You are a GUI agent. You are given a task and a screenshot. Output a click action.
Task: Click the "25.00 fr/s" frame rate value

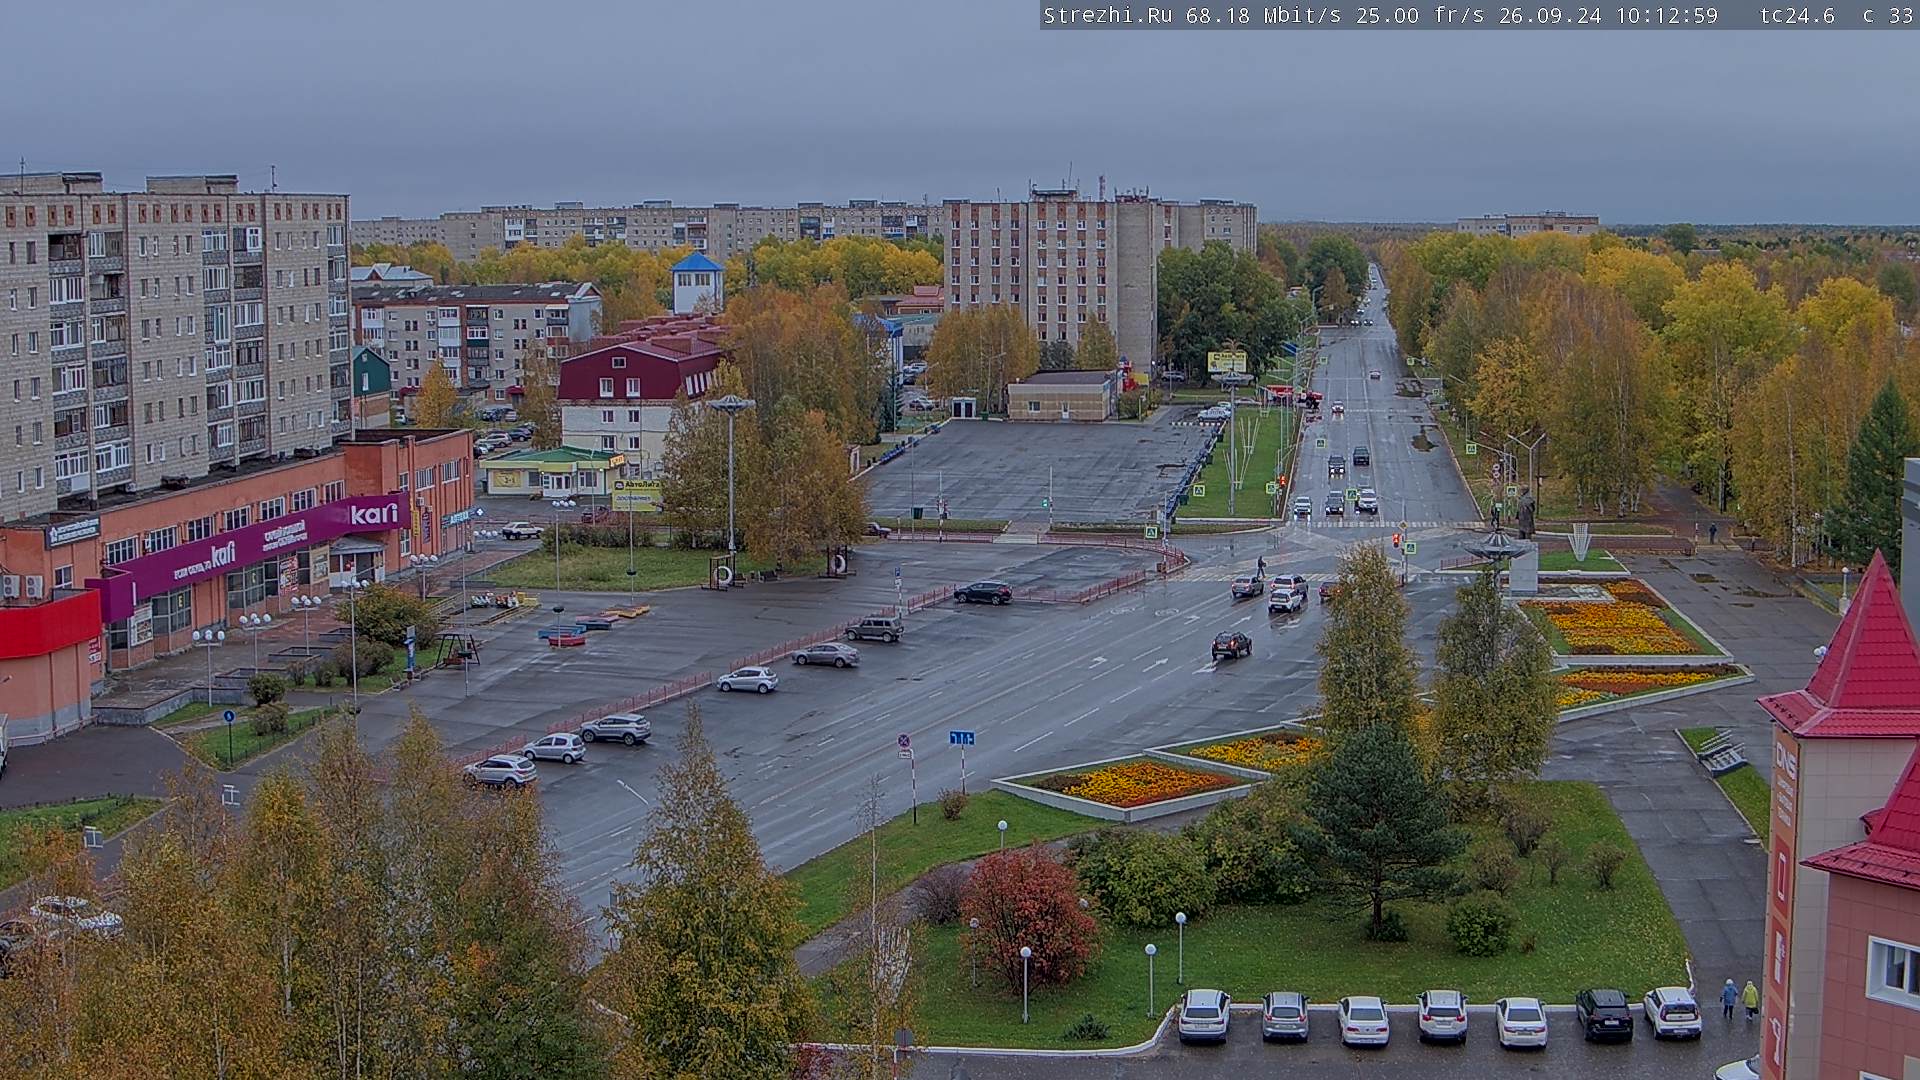click(x=1420, y=15)
